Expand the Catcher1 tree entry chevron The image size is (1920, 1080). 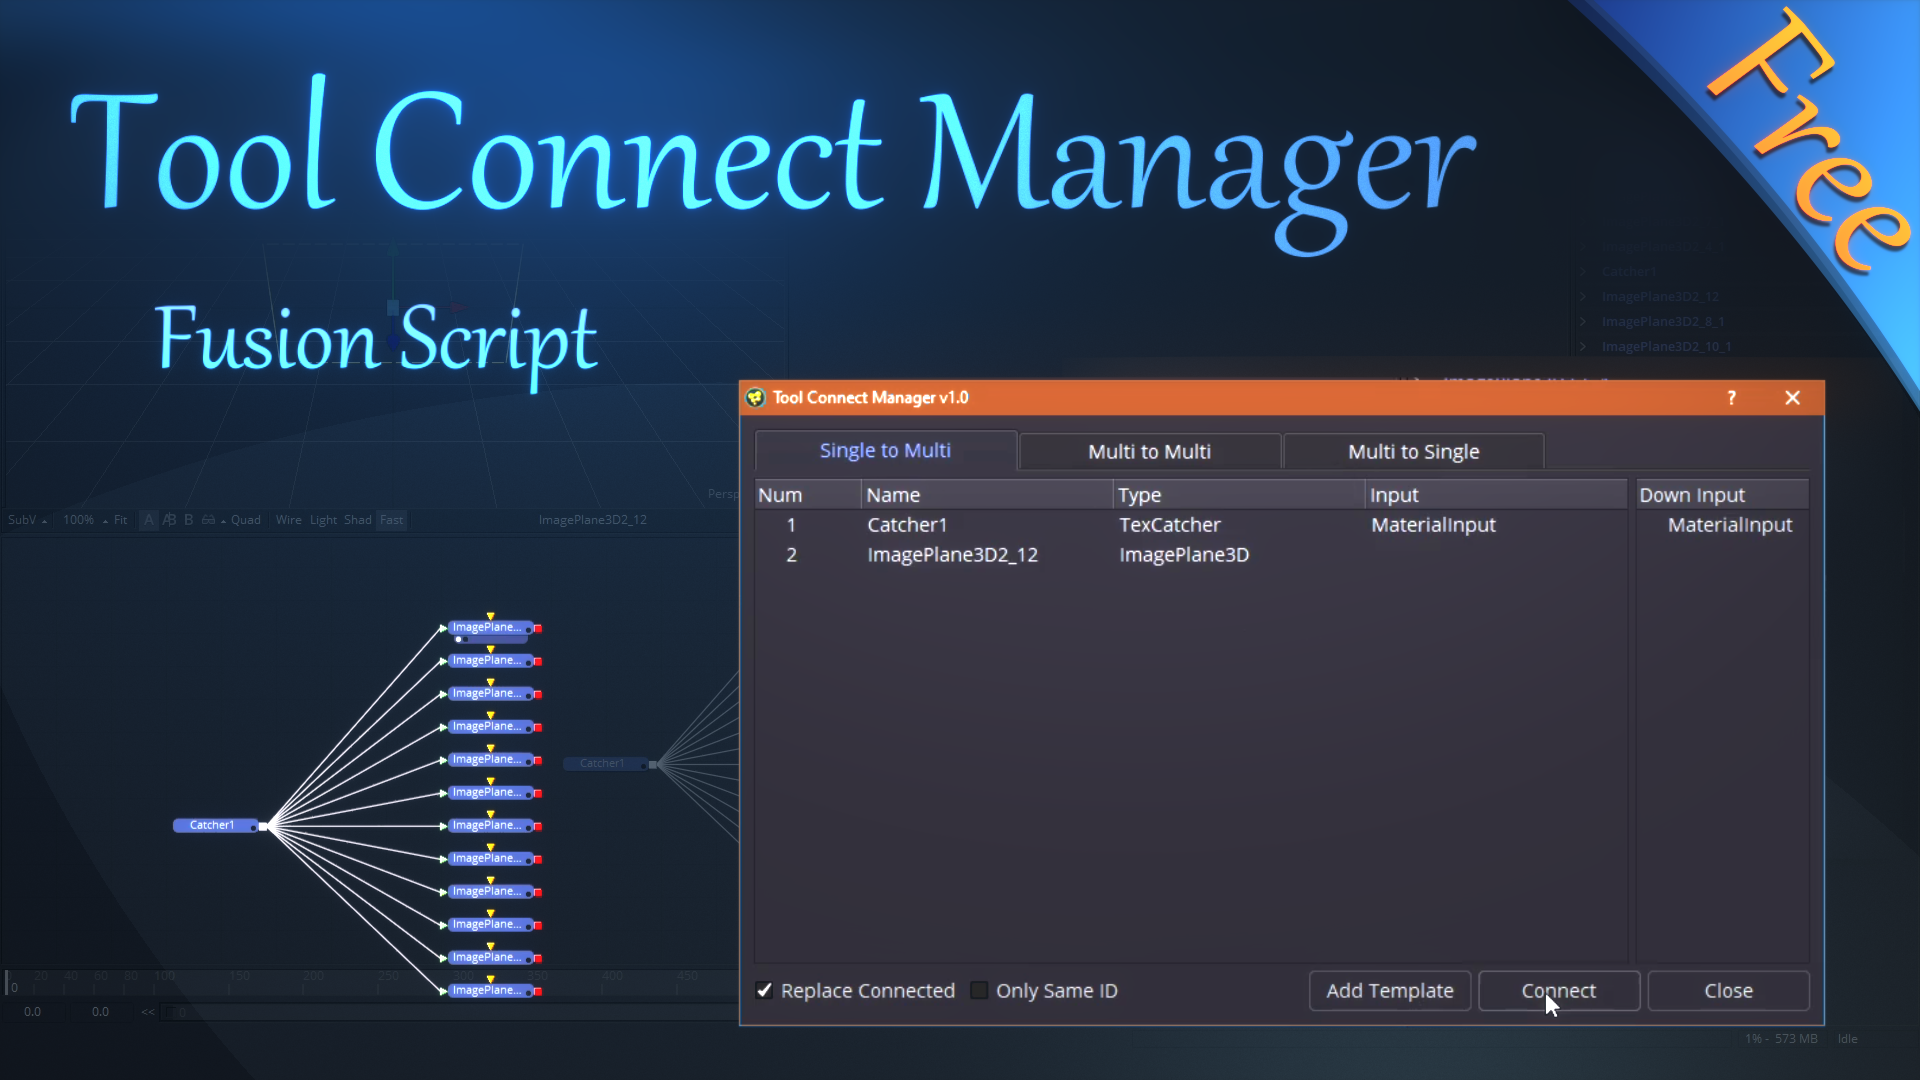pyautogui.click(x=1583, y=271)
